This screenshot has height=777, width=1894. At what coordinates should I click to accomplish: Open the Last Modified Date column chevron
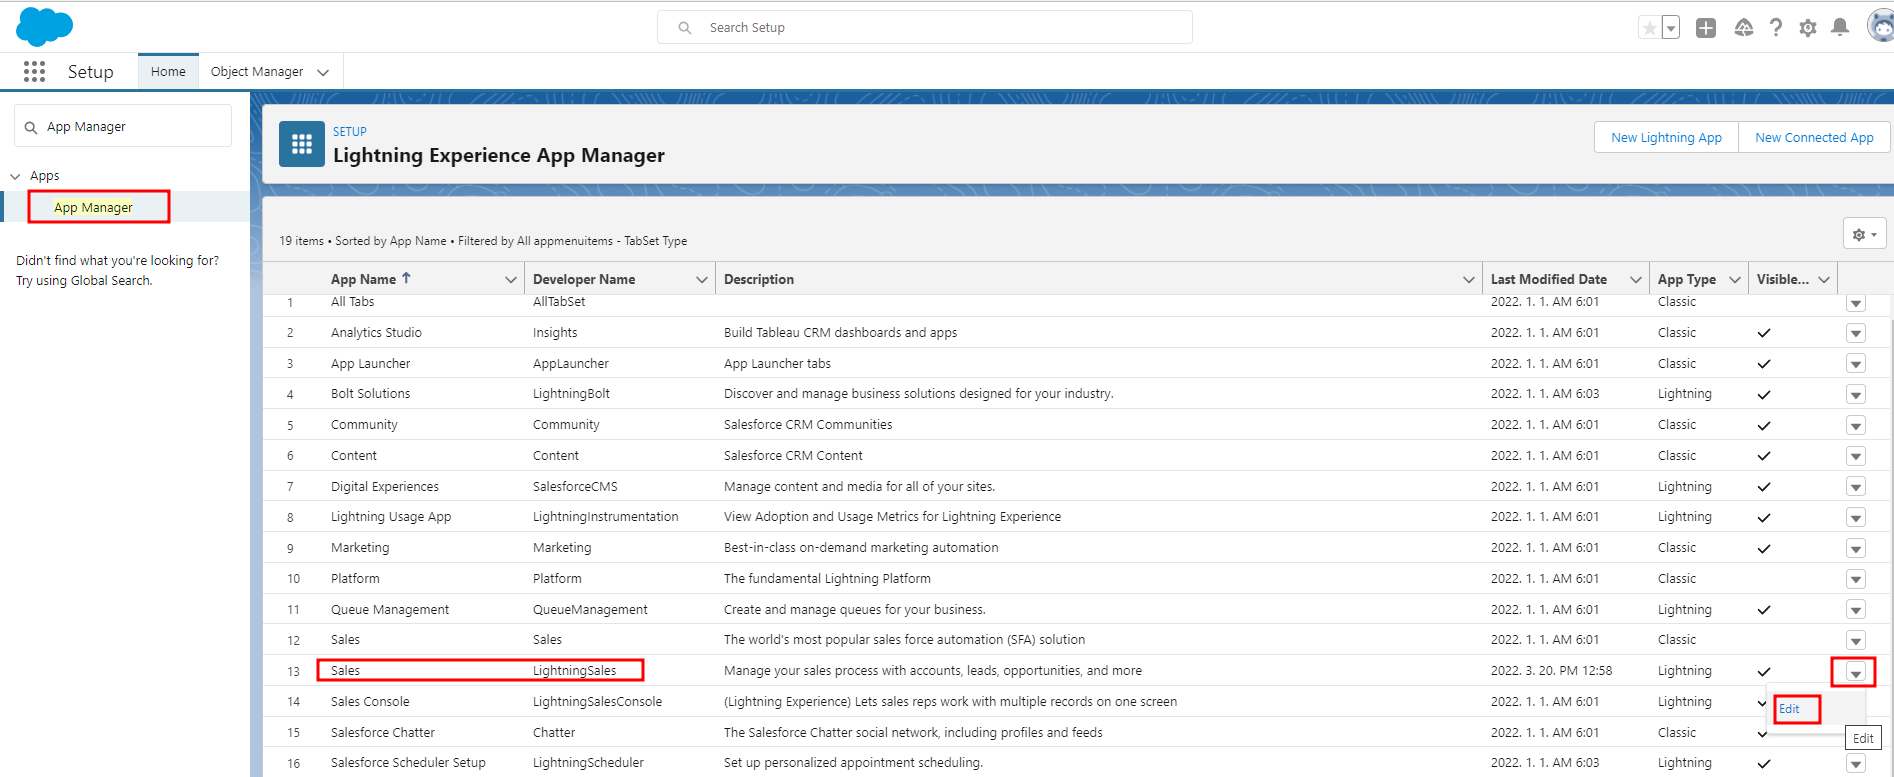[x=1635, y=280]
